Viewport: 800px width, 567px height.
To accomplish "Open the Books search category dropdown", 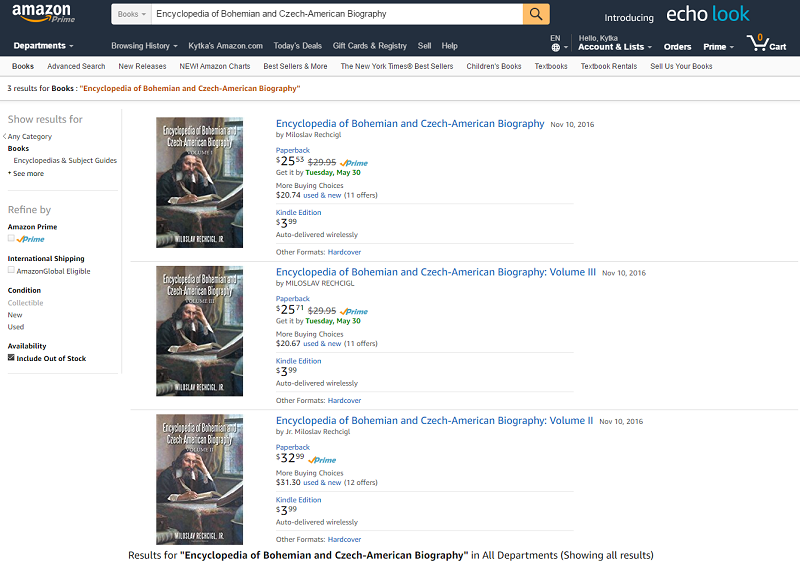I will click(131, 15).
